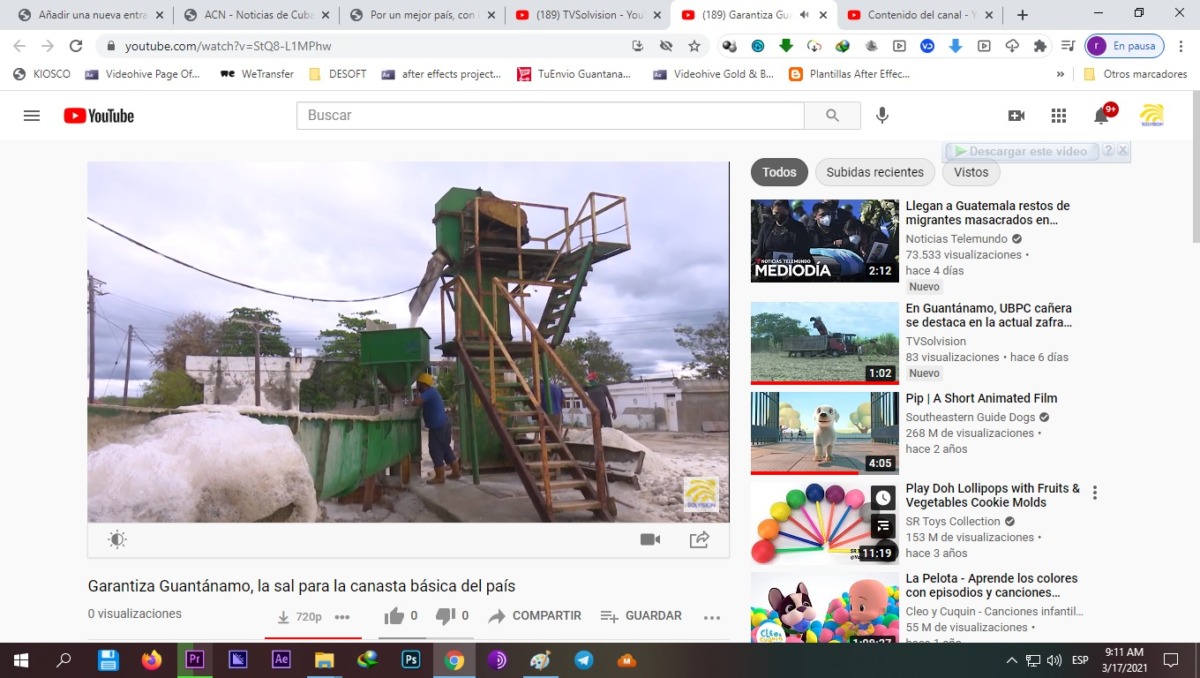Switch to the ACN - Noticias de Cuba tab
The width and height of the screenshot is (1200, 678).
(255, 15)
